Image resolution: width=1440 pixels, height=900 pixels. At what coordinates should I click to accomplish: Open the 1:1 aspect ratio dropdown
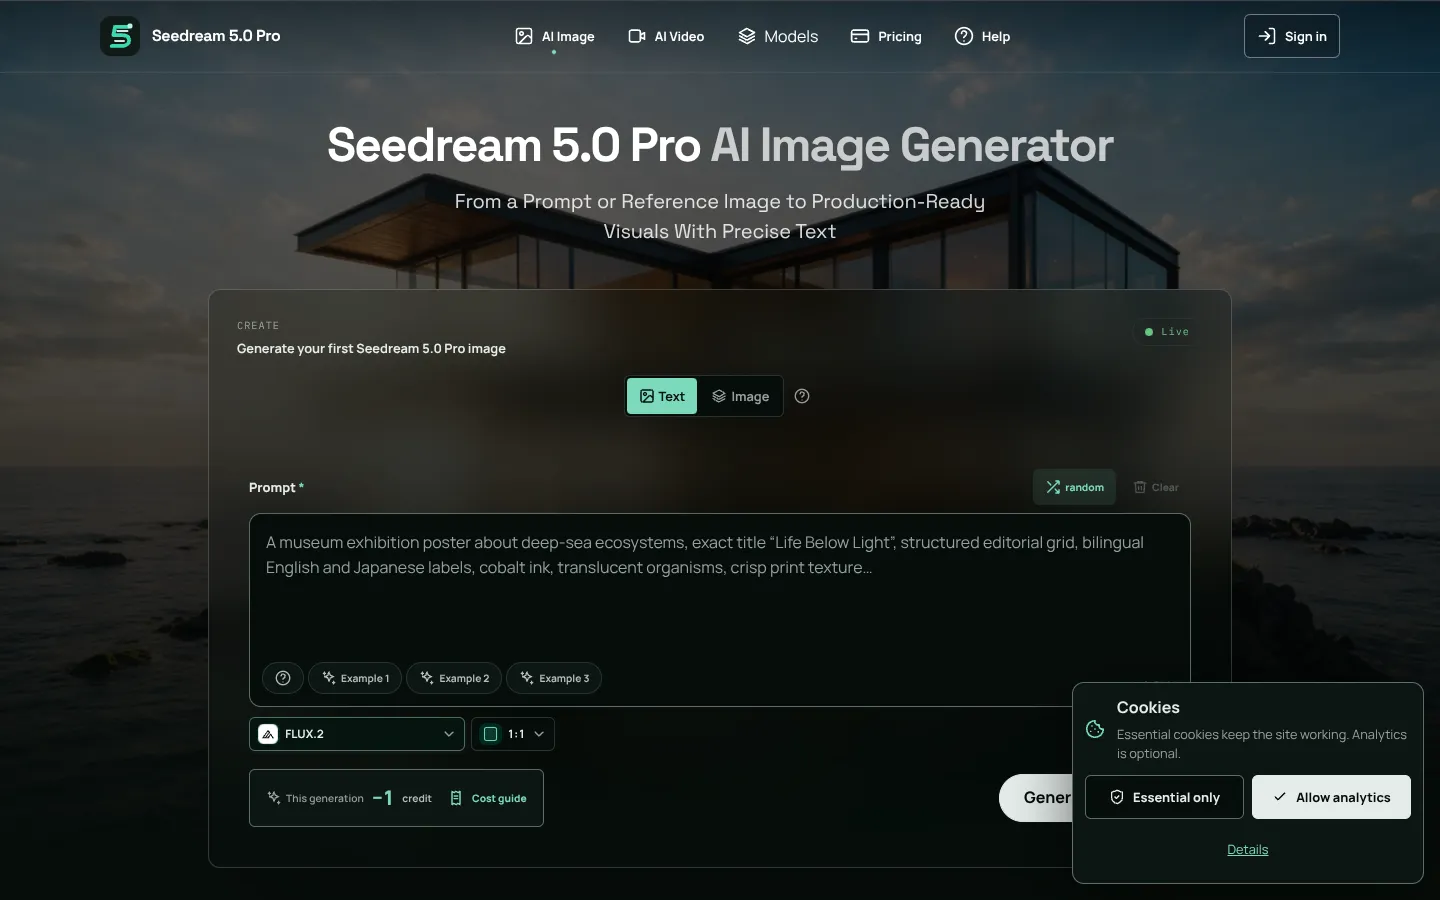513,734
